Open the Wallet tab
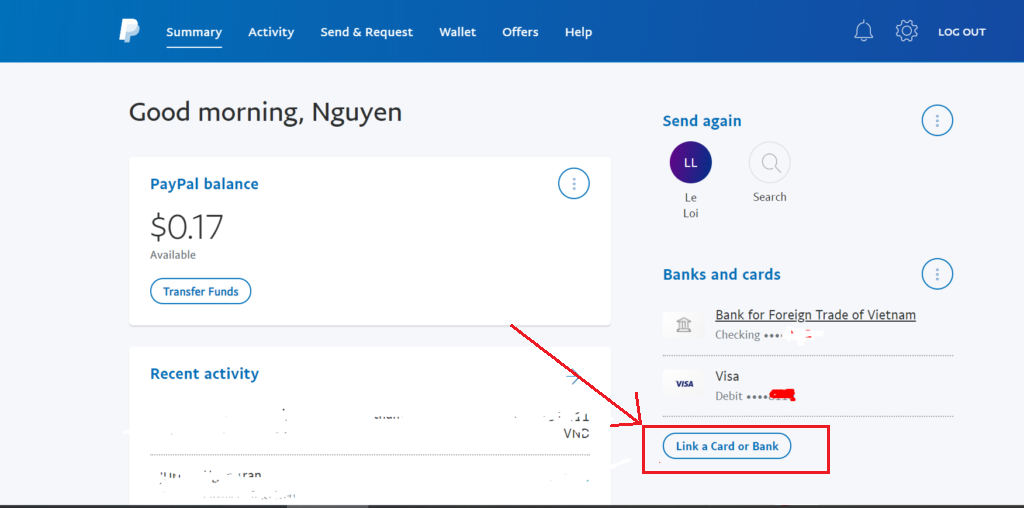 [x=457, y=32]
